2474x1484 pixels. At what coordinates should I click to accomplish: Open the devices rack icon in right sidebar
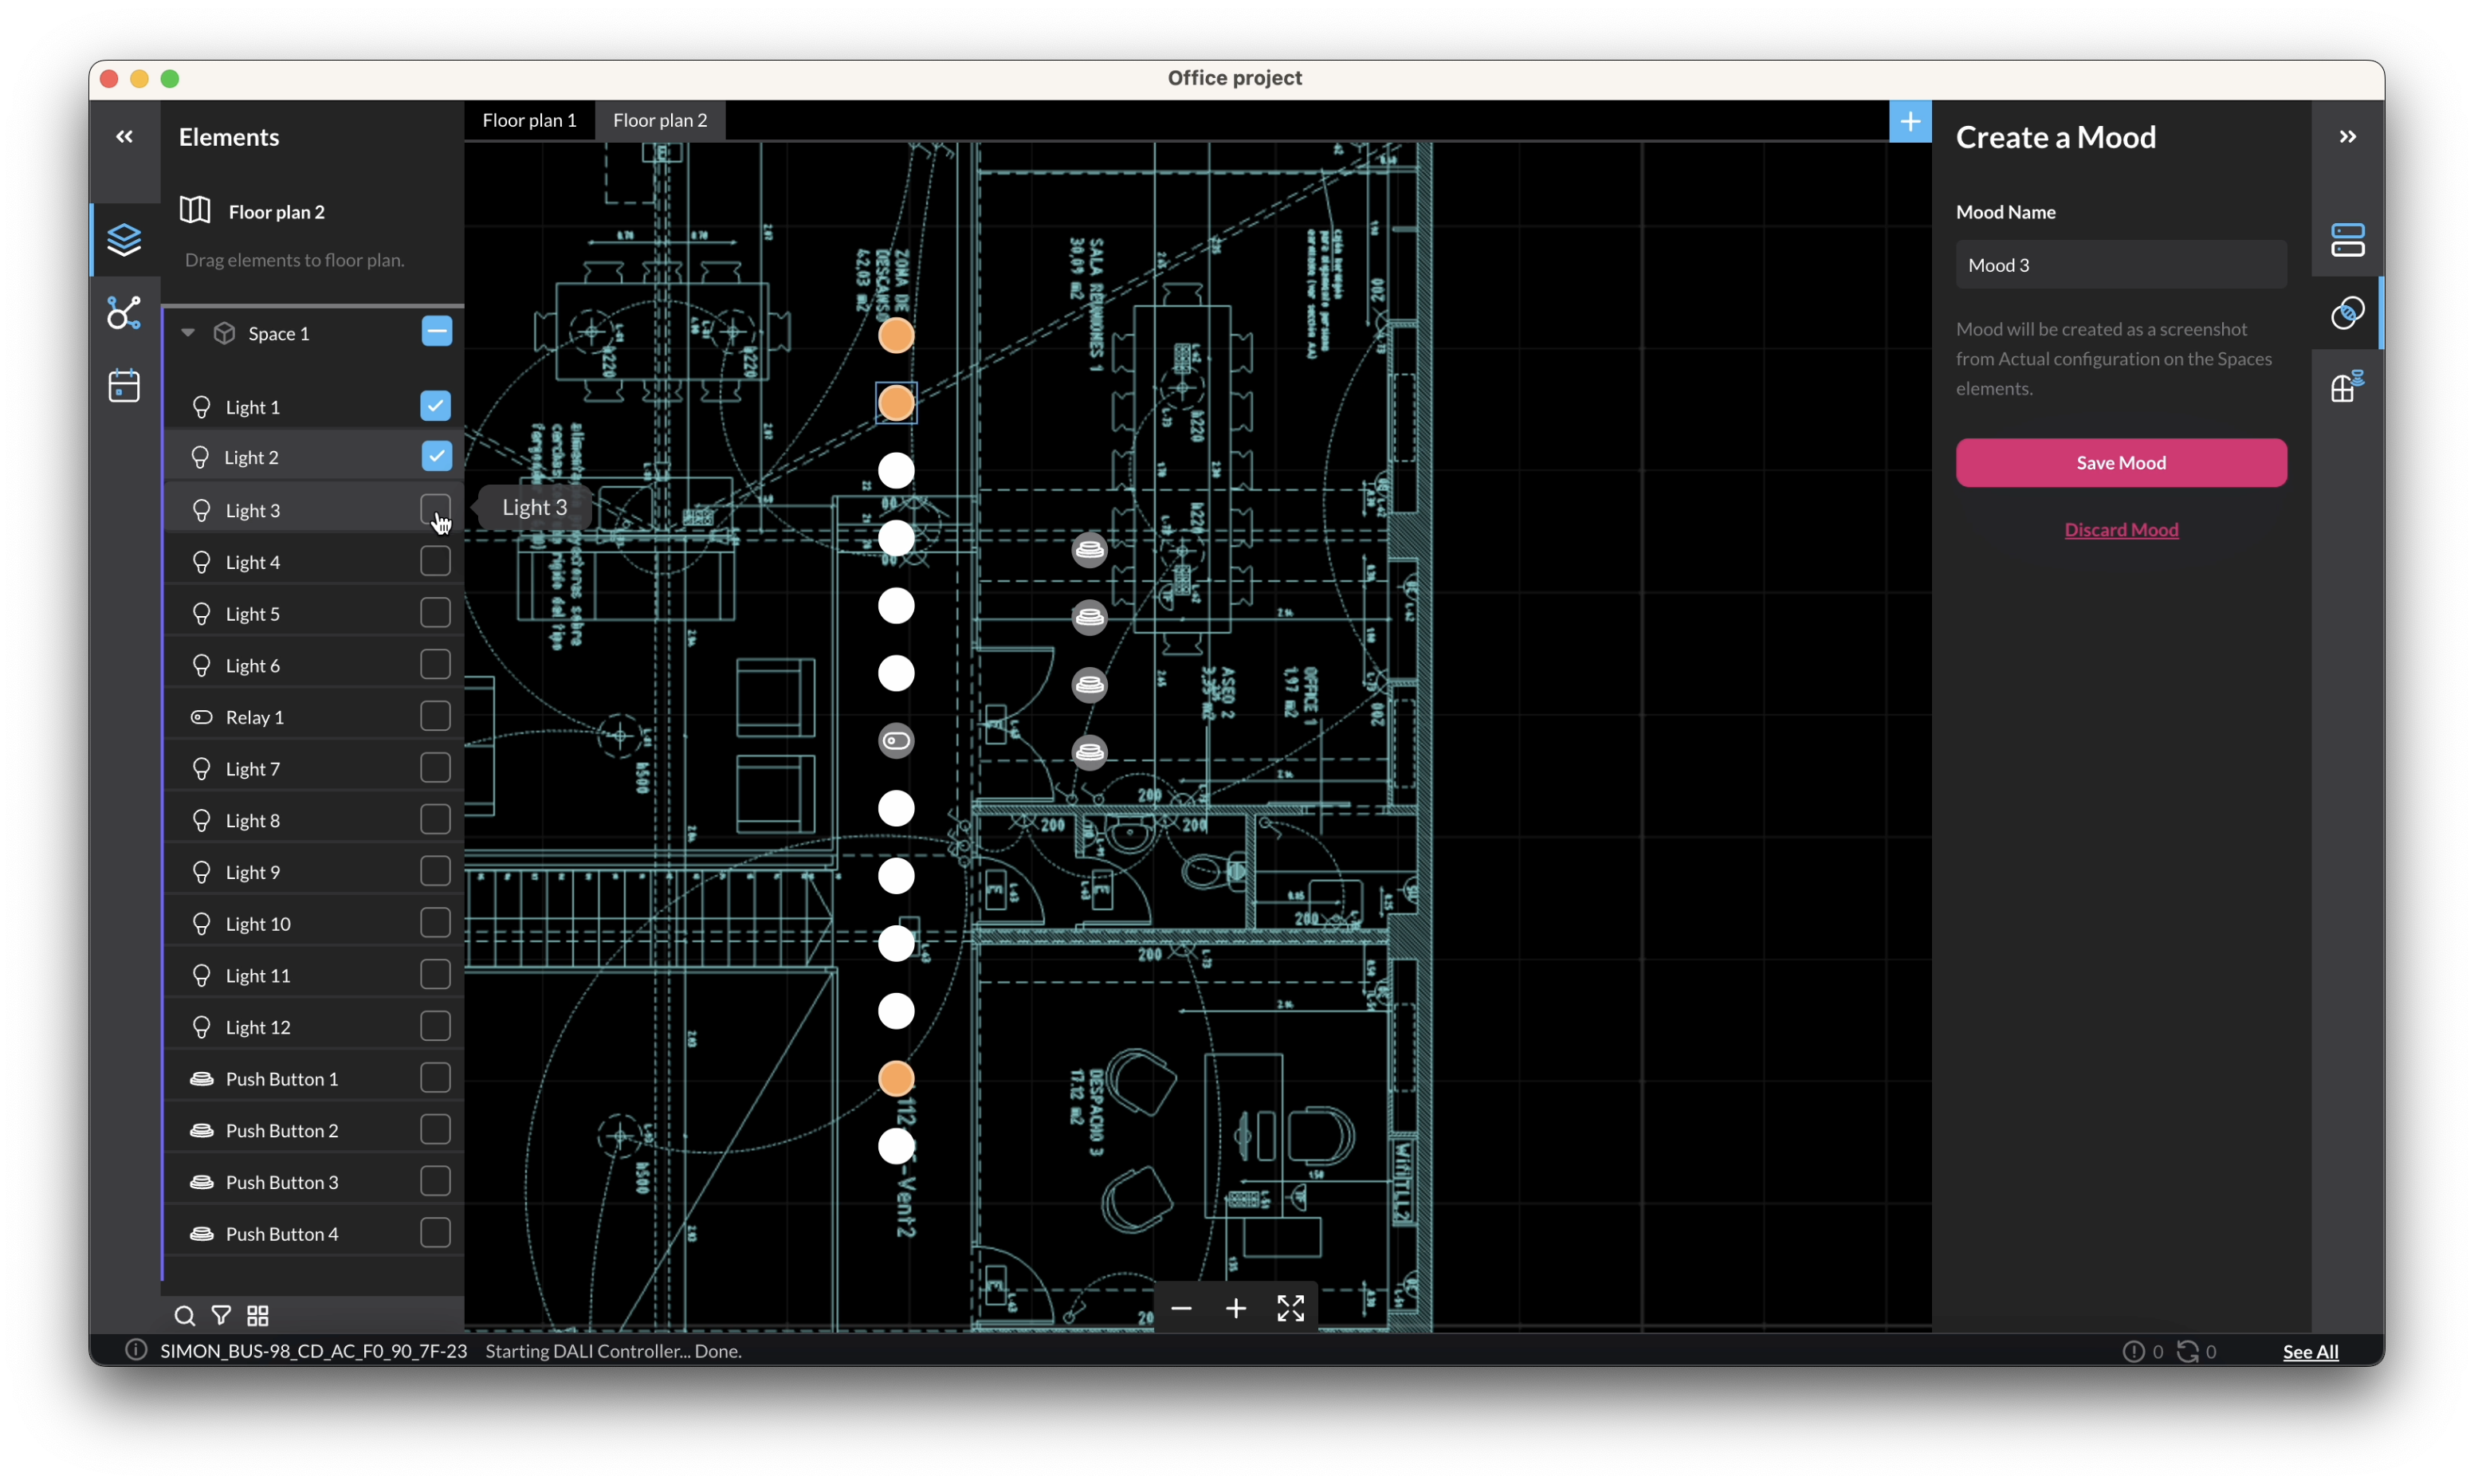tap(2347, 240)
